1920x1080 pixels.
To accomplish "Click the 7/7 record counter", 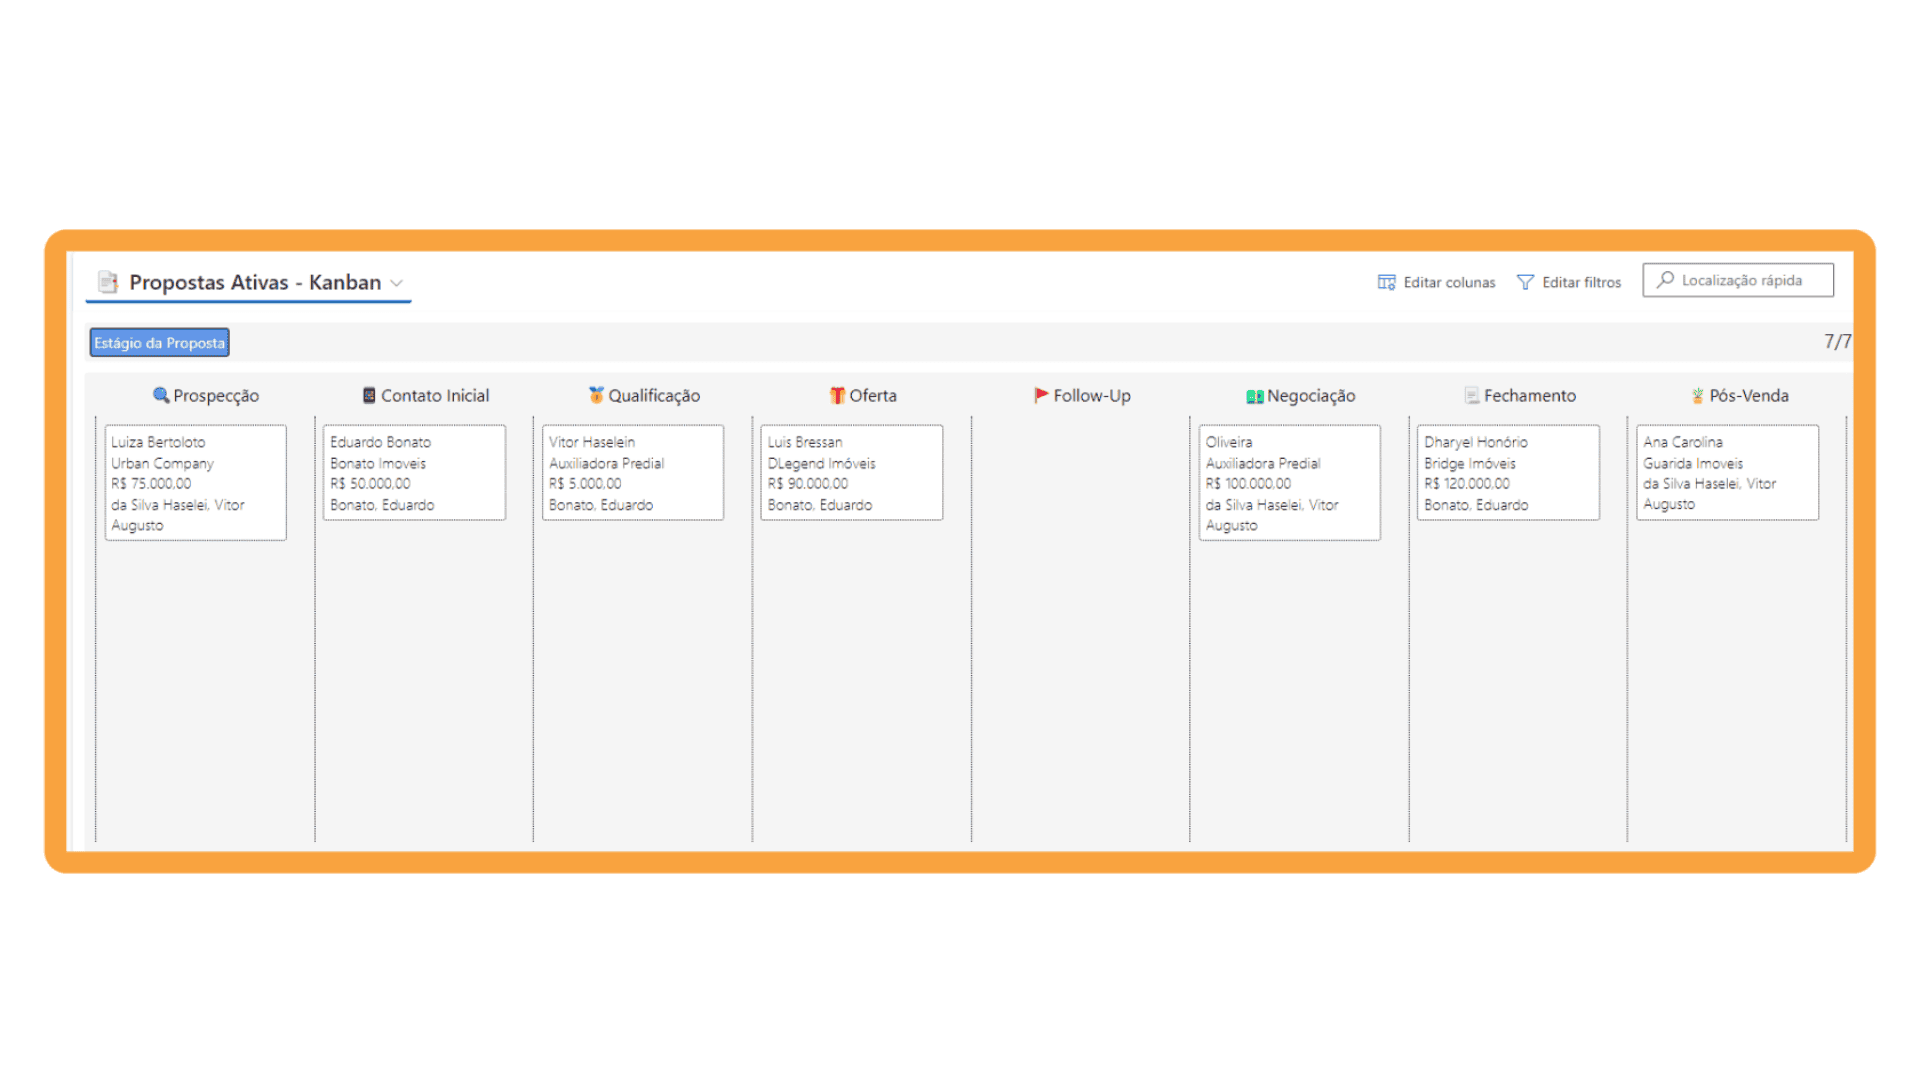I will [1838, 342].
